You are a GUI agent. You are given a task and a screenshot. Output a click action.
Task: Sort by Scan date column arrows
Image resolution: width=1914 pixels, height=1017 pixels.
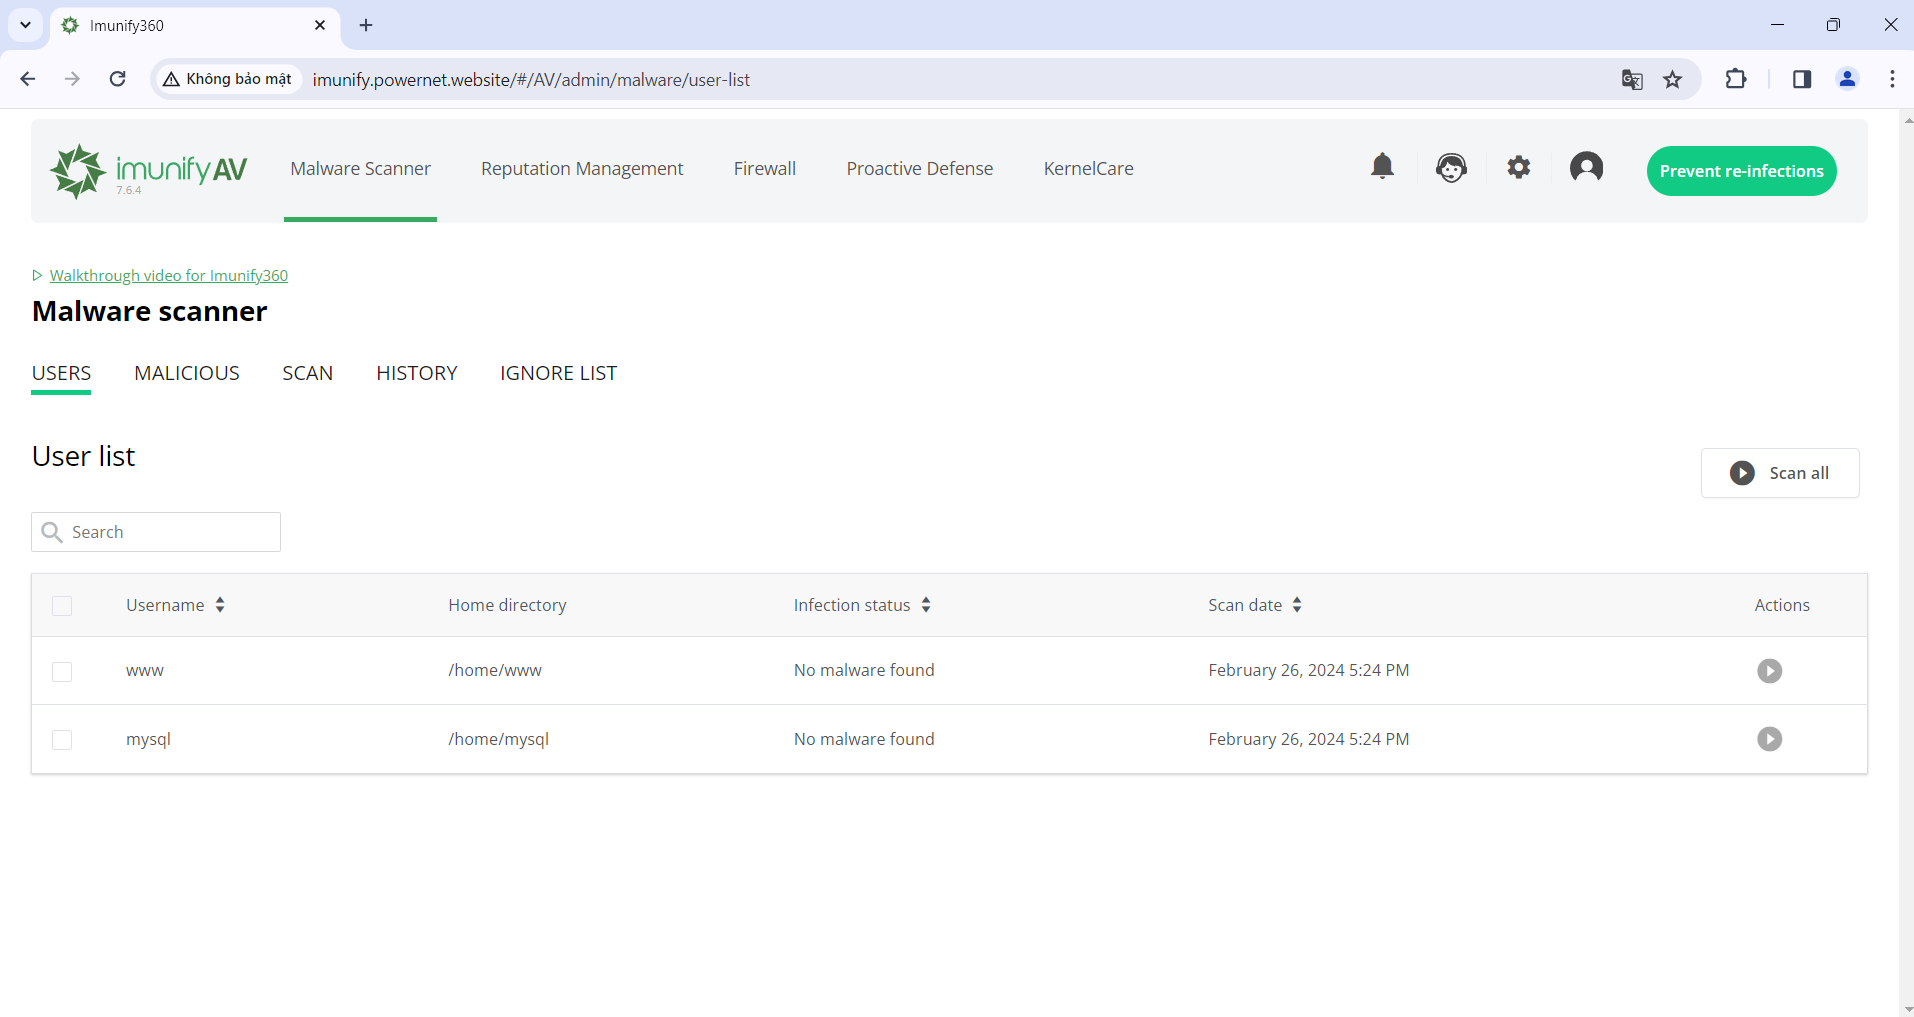1297,605
